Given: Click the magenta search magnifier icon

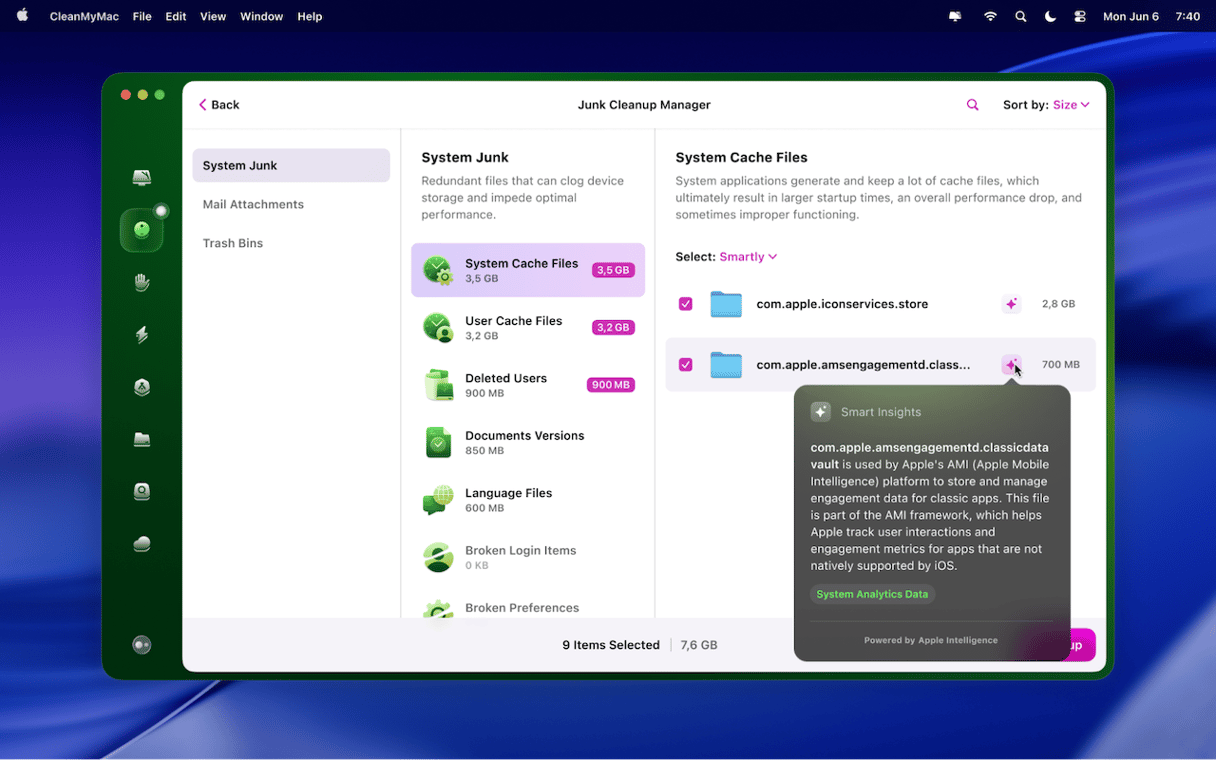Looking at the screenshot, I should coord(972,105).
